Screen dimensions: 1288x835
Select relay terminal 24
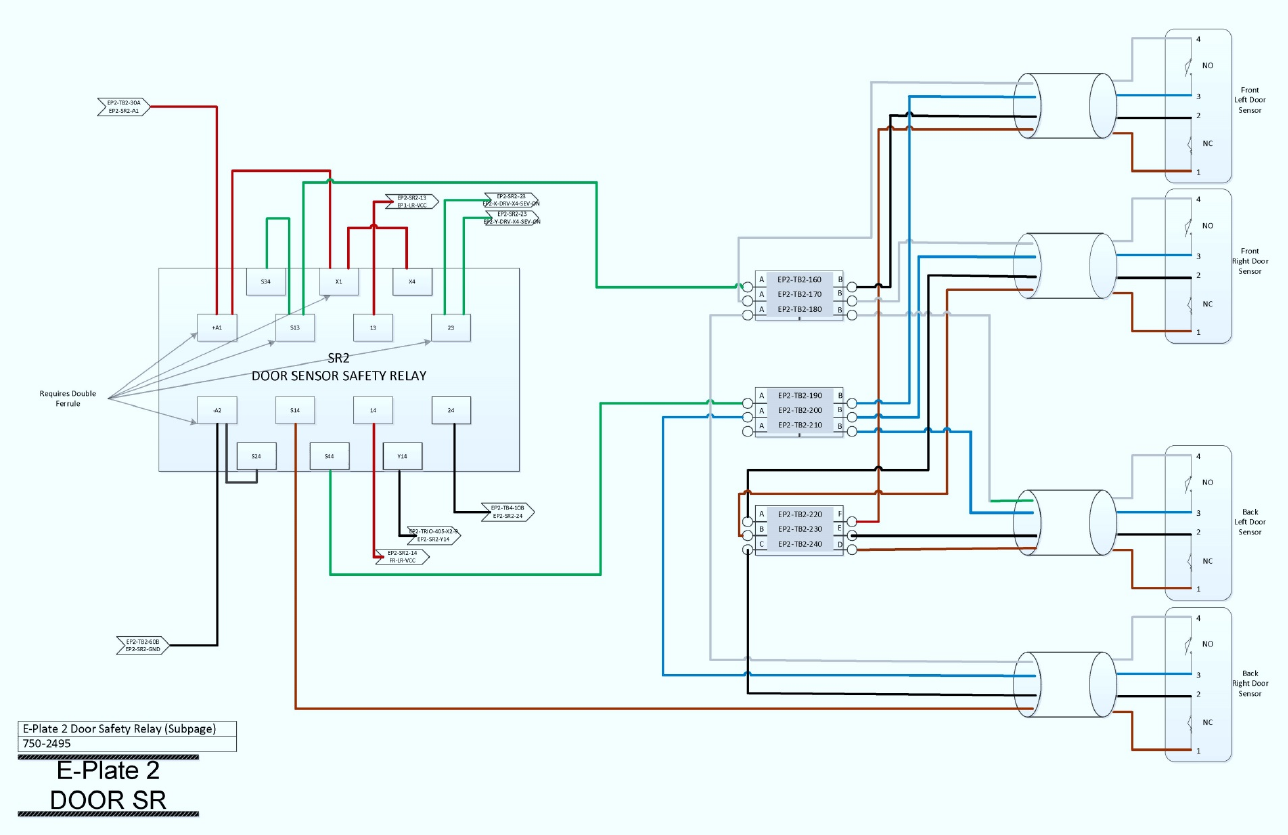[x=451, y=410]
